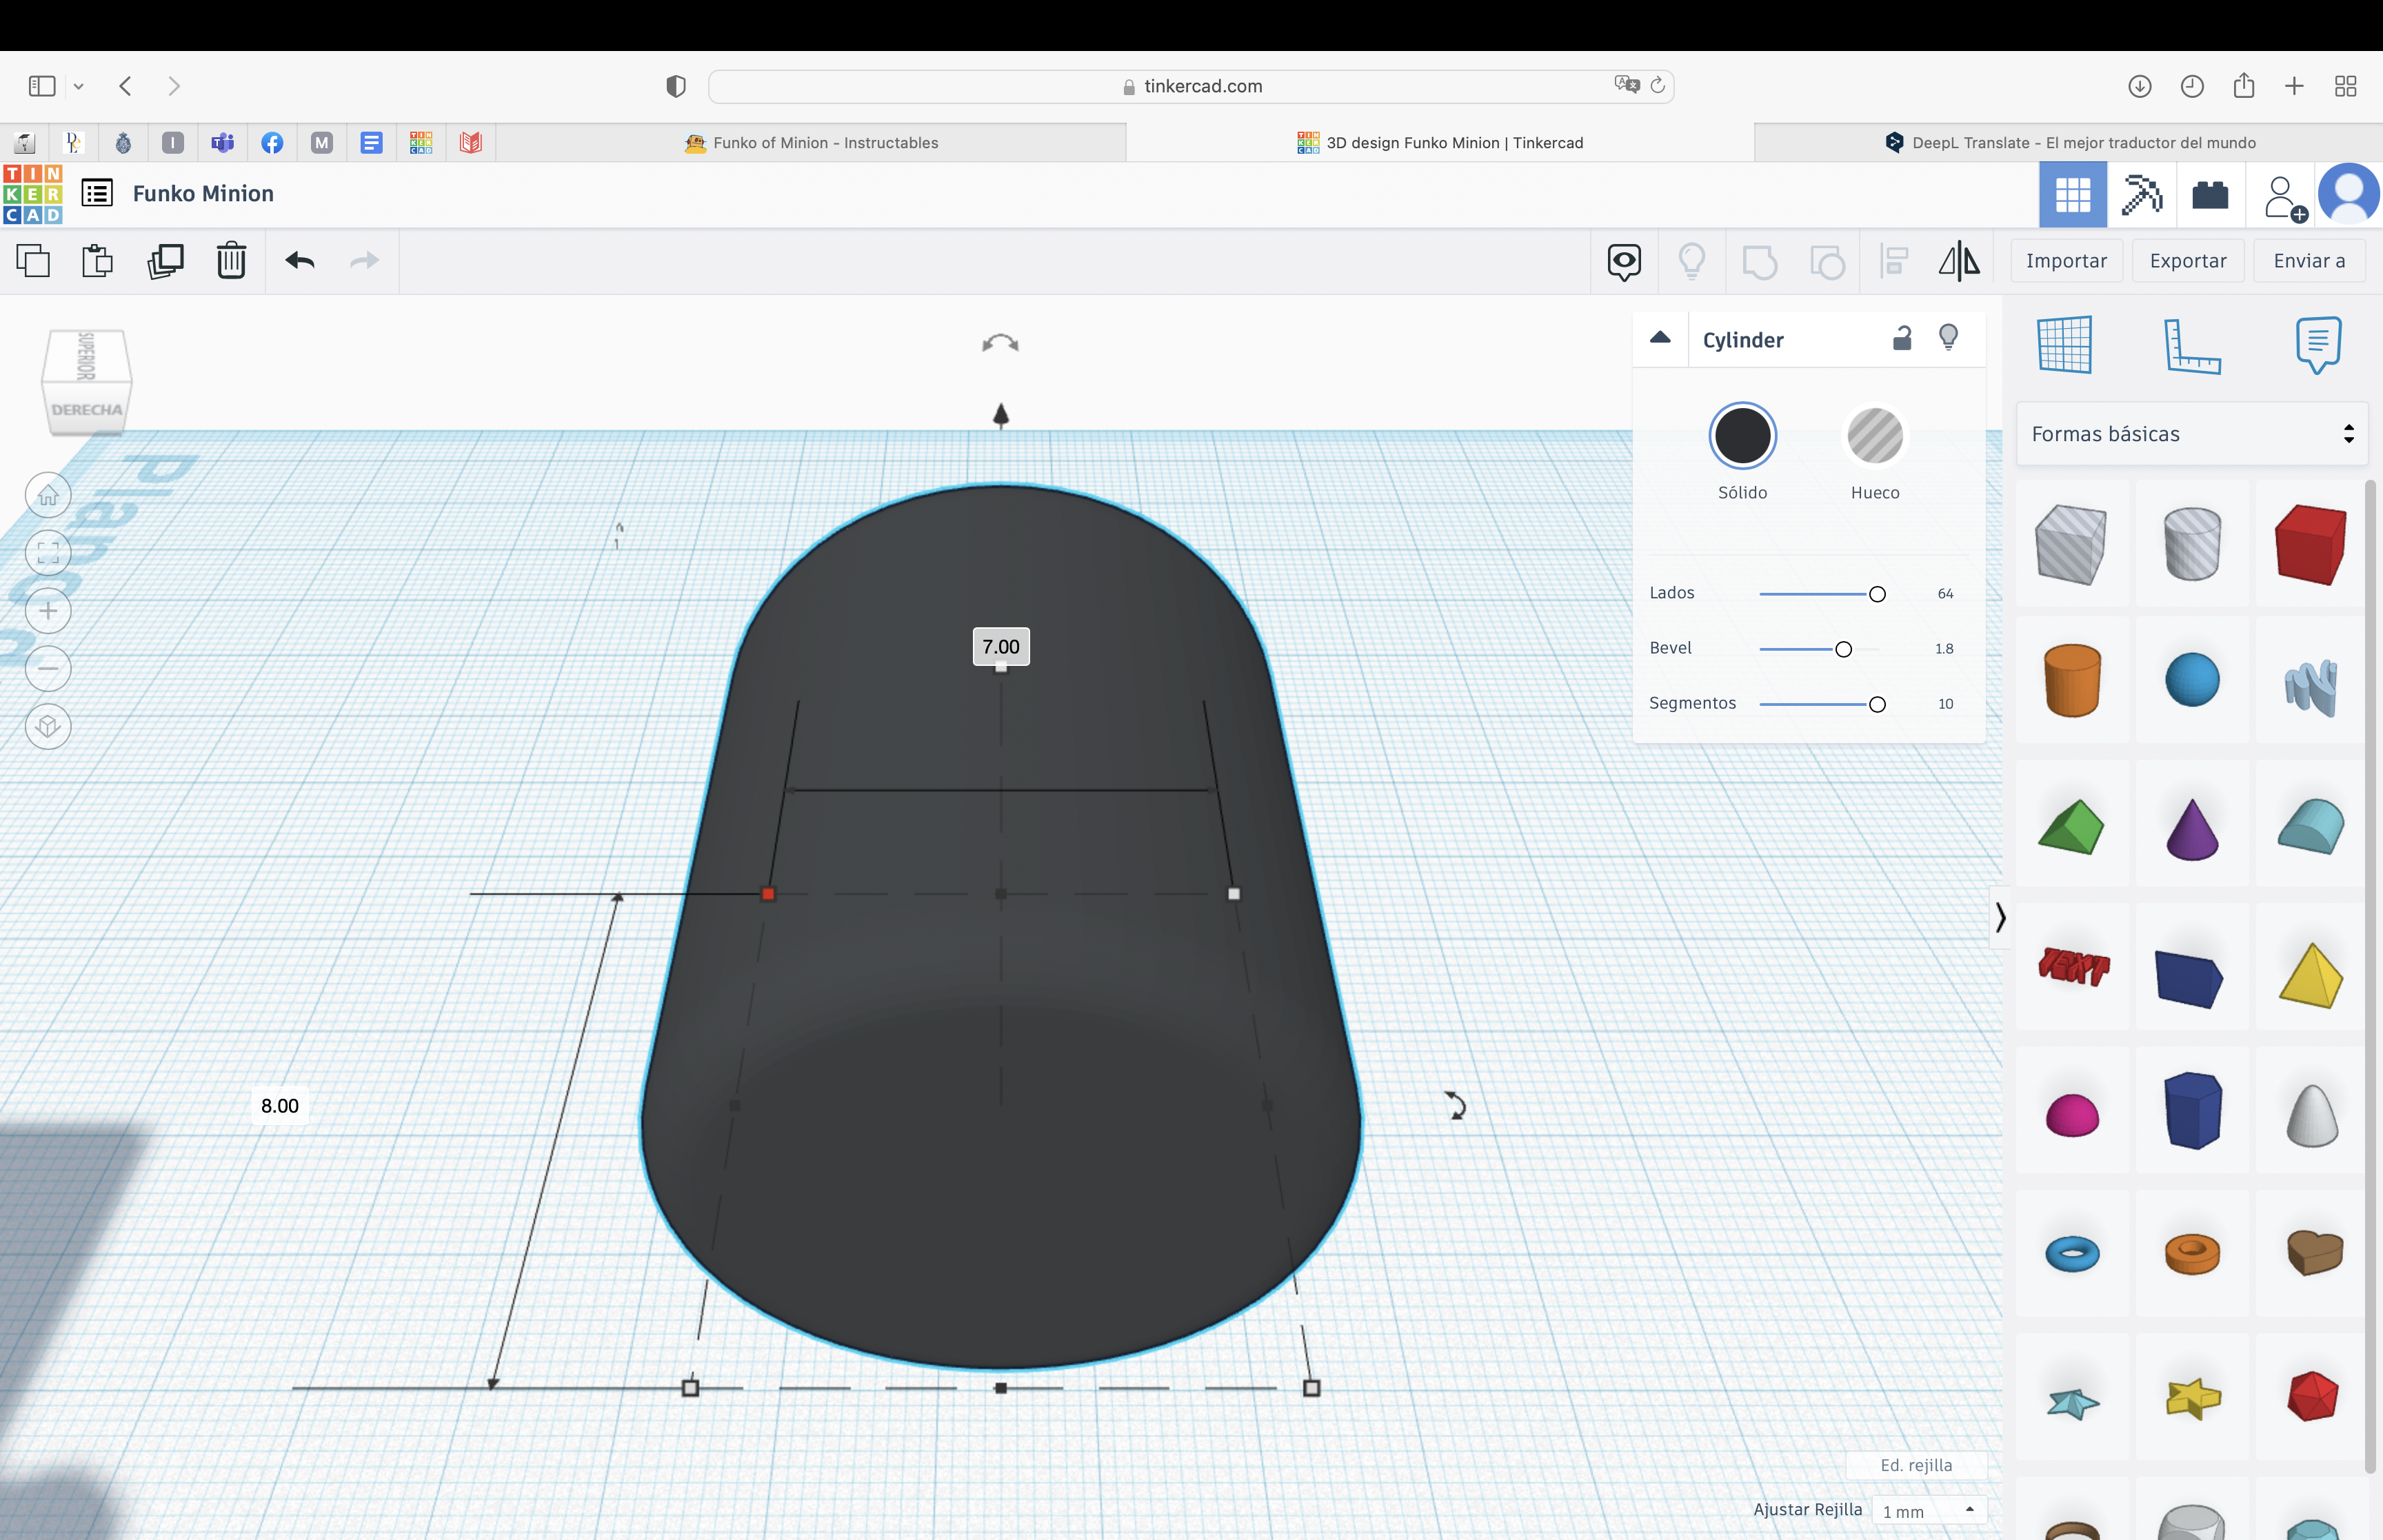Screen dimensions: 2383x1540
Task: Open the Blocks pickaxe mode
Action: pos(2142,194)
